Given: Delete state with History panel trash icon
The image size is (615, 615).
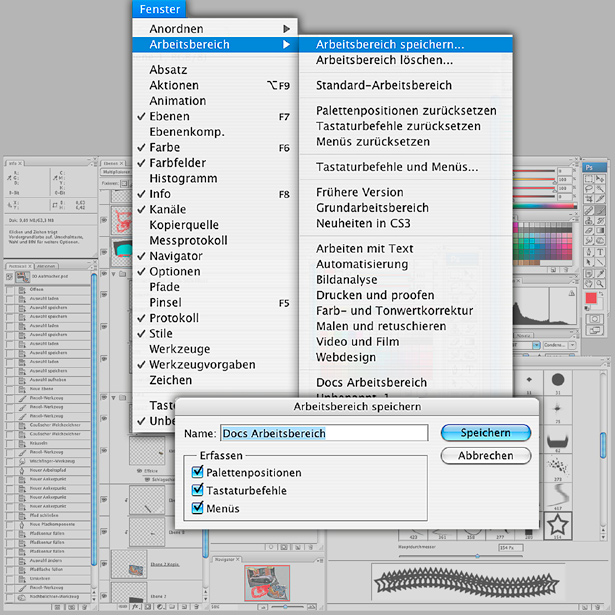Looking at the screenshot, I should click(x=84, y=607).
